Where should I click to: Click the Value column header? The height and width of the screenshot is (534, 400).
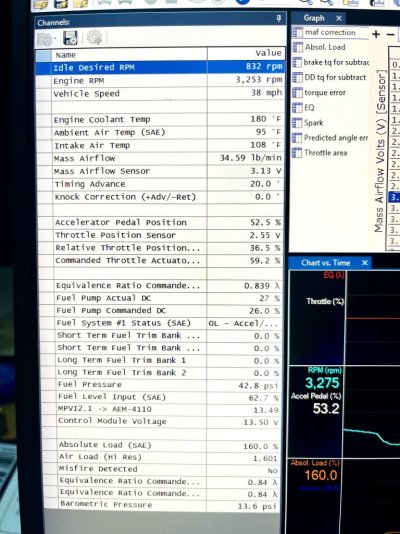[x=246, y=53]
